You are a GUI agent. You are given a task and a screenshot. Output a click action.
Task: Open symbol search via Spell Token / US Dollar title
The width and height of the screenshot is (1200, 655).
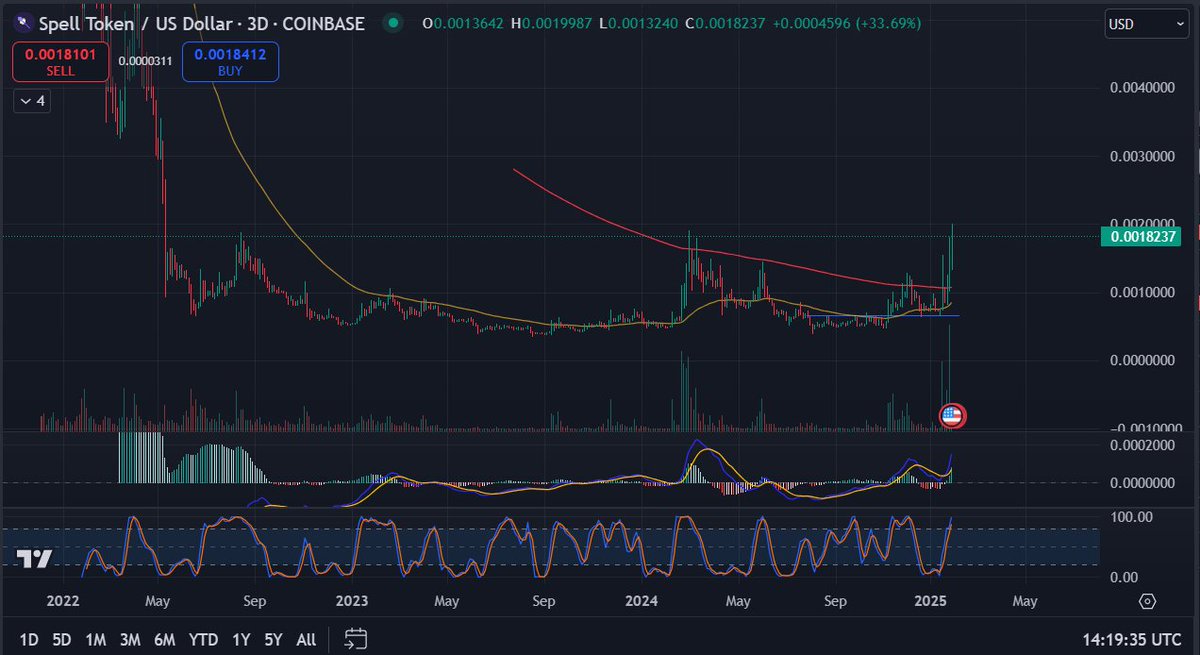click(x=201, y=22)
